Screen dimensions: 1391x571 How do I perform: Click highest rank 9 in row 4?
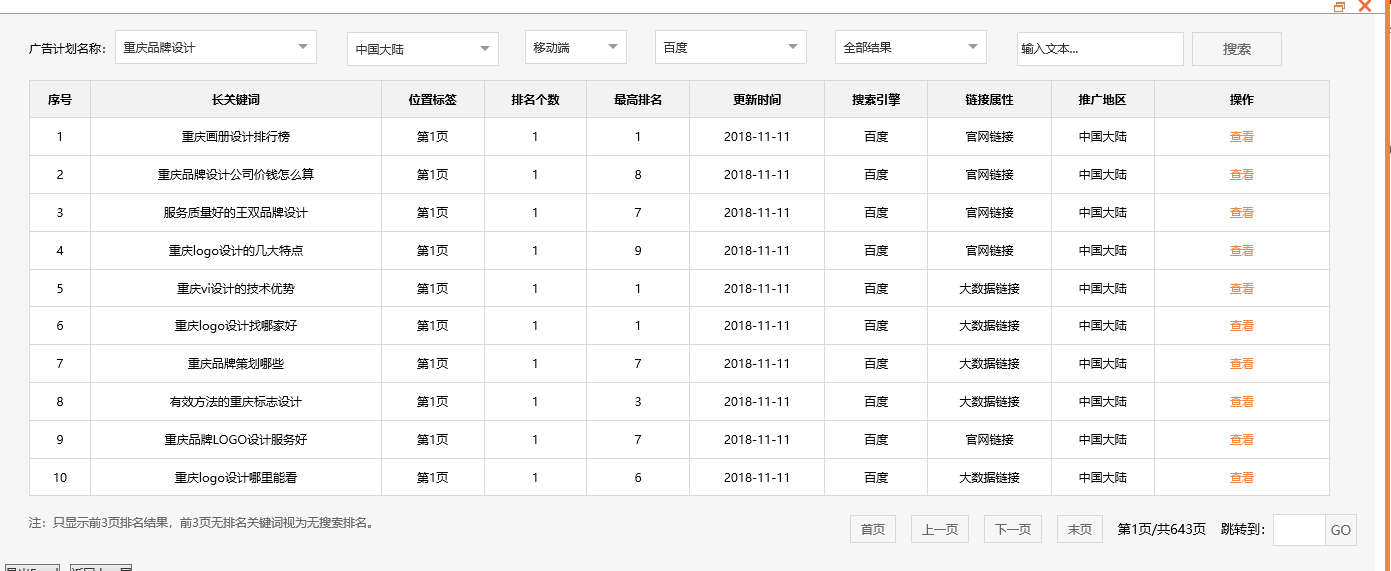coord(638,251)
